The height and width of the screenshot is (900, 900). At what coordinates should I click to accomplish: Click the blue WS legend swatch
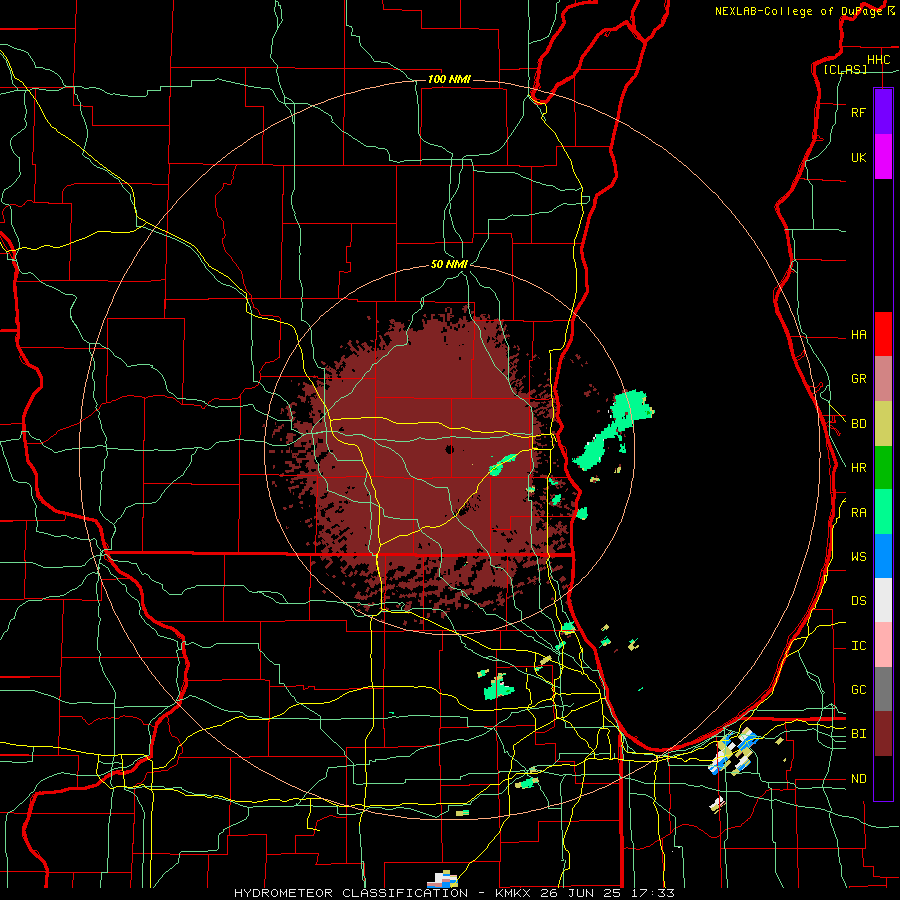[x=883, y=556]
